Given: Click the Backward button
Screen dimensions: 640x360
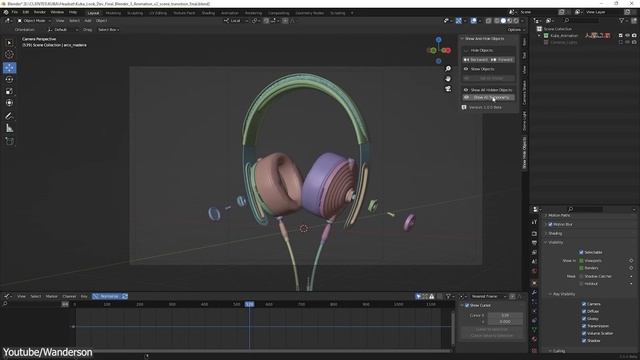Looking at the screenshot, I should [476, 60].
